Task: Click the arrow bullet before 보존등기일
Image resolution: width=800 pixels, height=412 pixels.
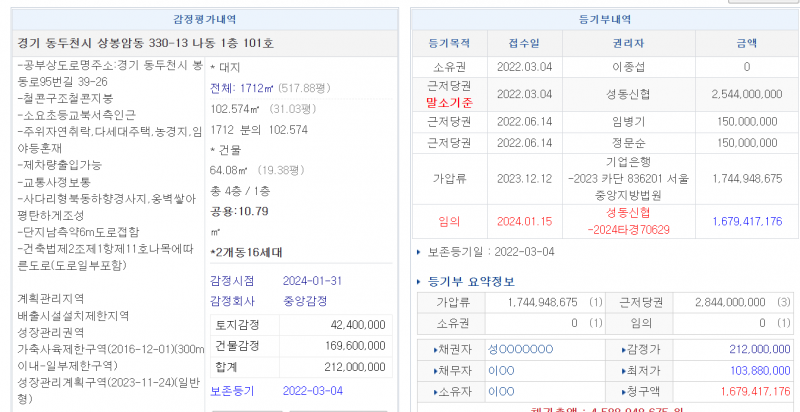Action: pyautogui.click(x=419, y=251)
